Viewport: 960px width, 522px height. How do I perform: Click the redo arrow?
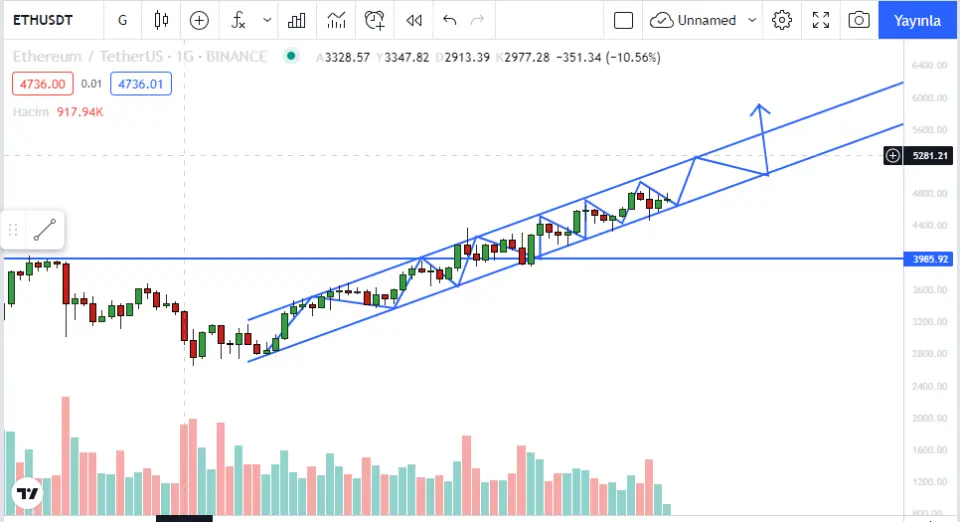478,20
